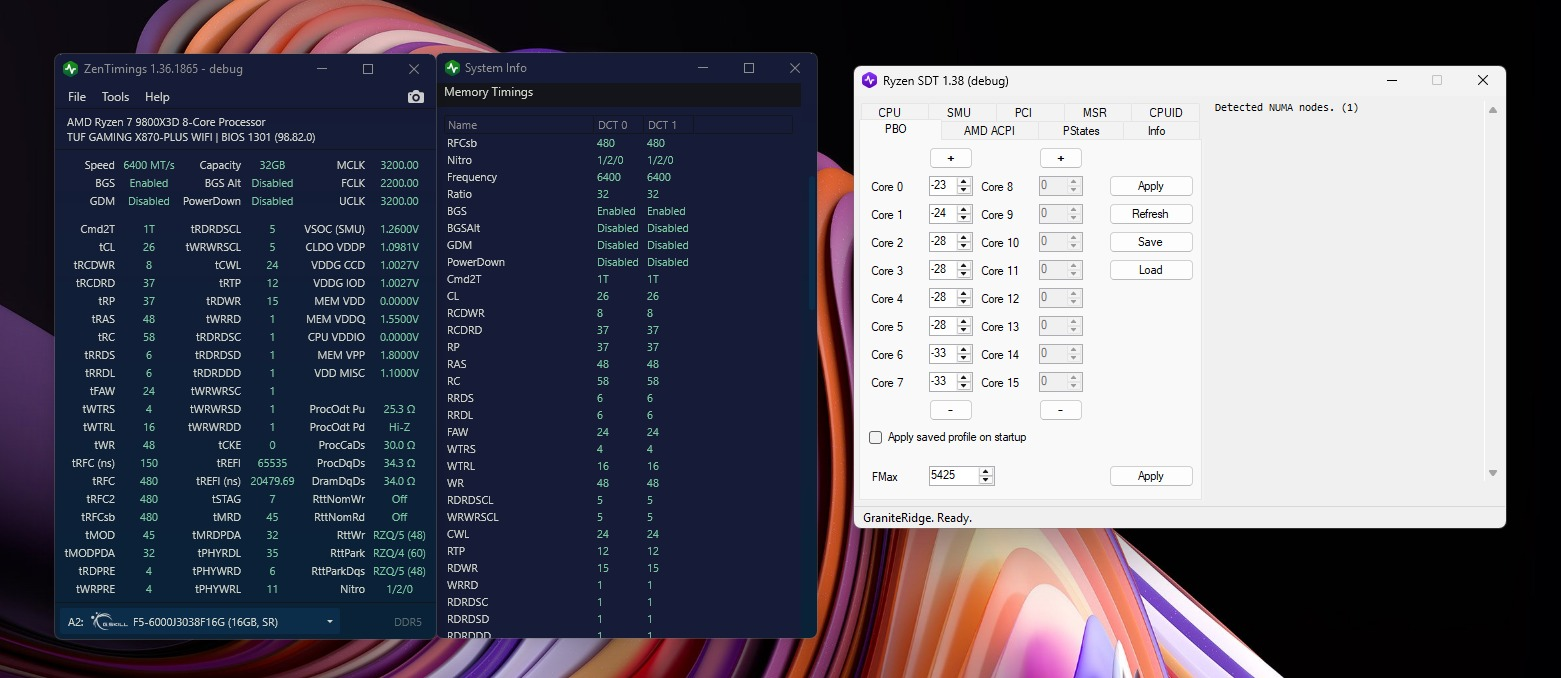
Task: Click the 'GraniteRidge. Ready.' status bar text
Action: tap(917, 518)
